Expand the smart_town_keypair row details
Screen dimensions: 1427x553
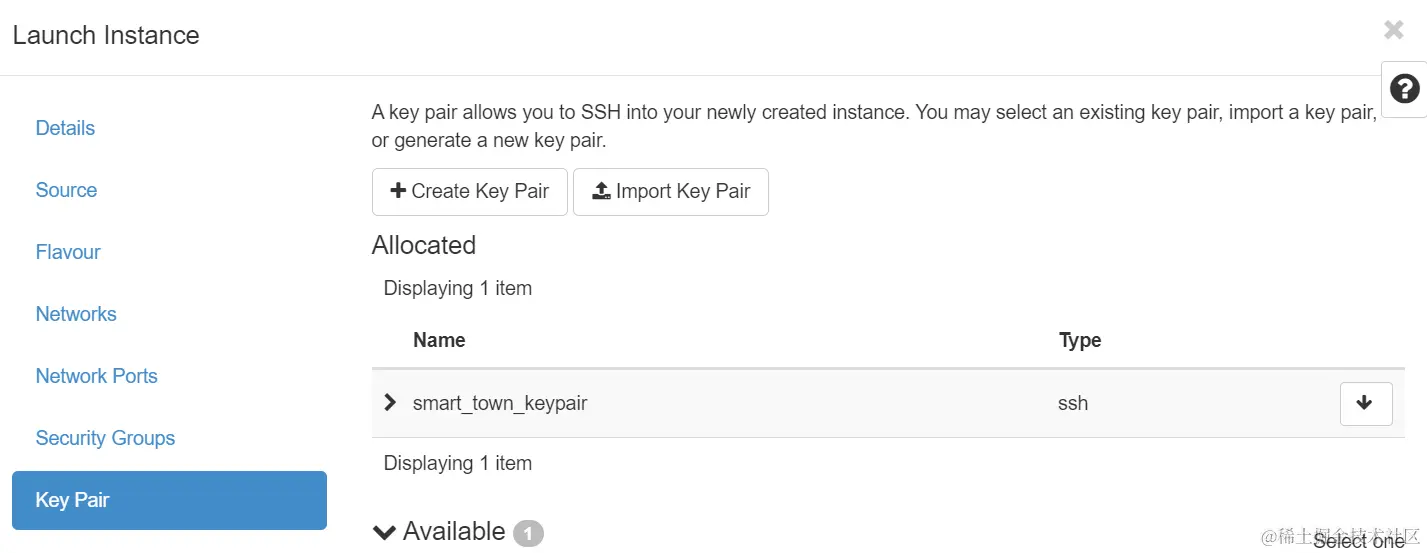391,403
